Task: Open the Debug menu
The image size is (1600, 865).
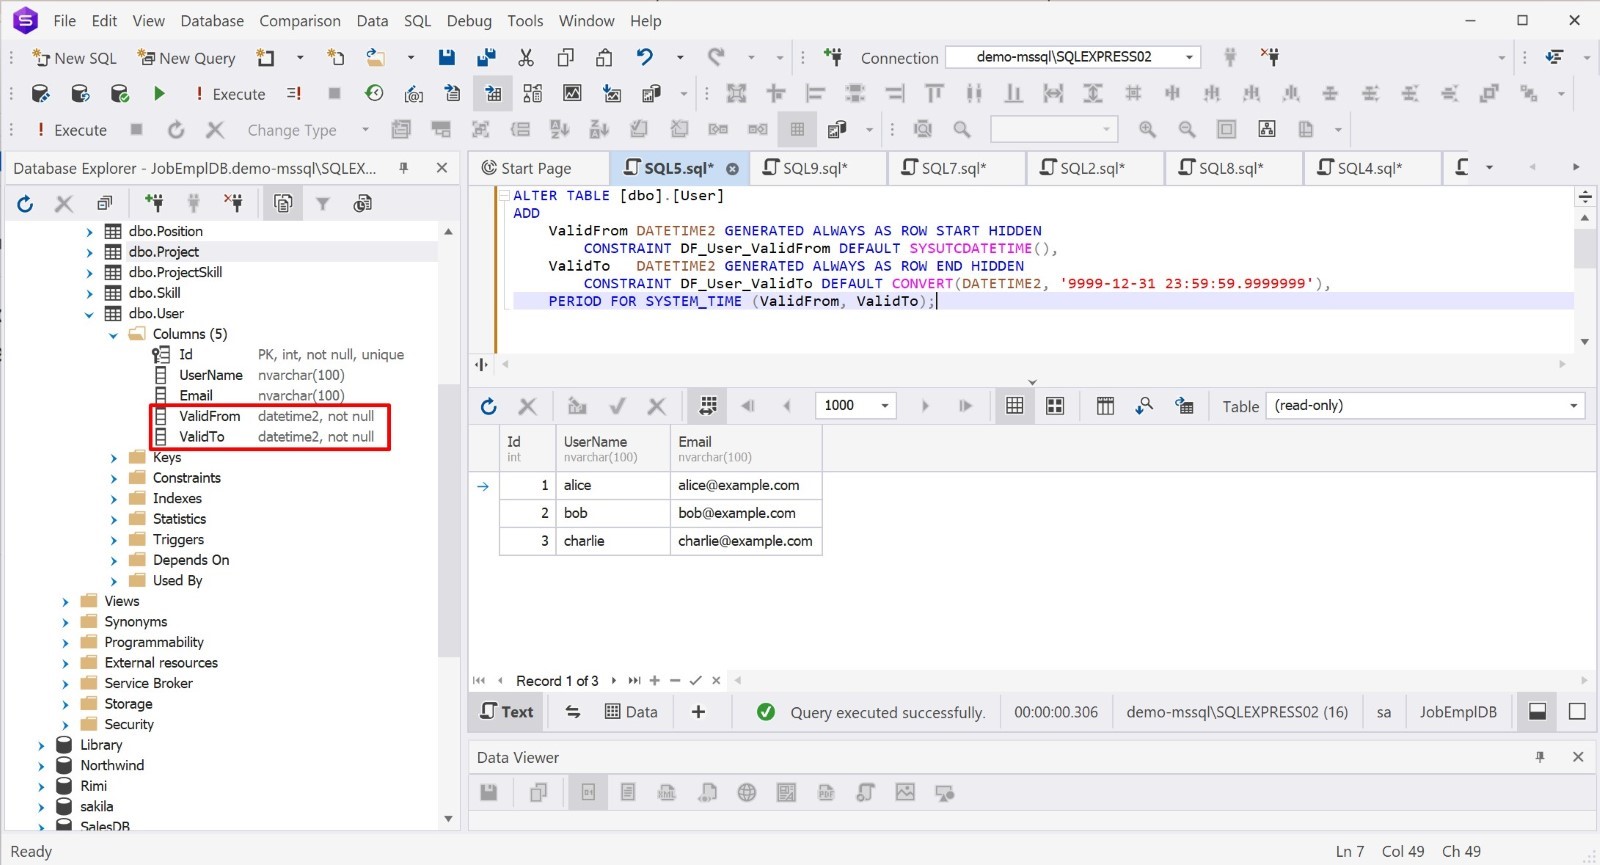Action: point(469,21)
